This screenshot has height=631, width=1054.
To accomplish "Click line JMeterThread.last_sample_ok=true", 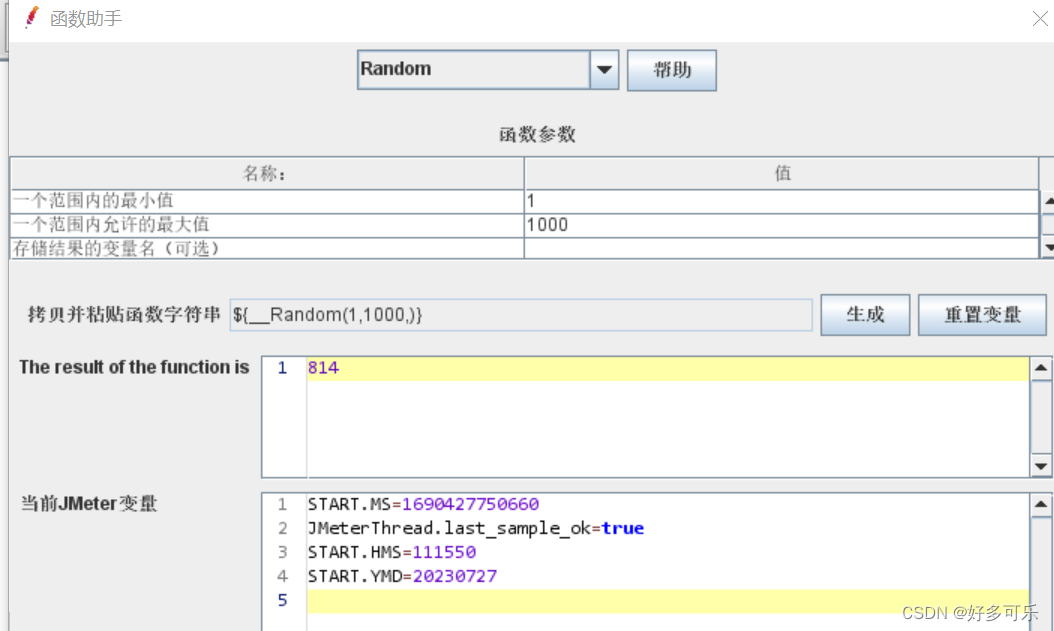I will pos(476,528).
